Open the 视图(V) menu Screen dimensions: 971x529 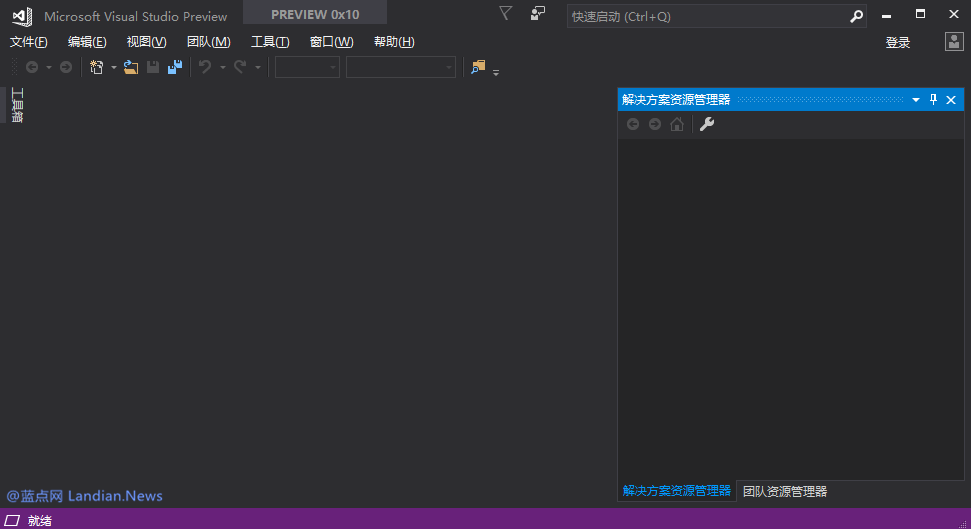pyautogui.click(x=146, y=42)
